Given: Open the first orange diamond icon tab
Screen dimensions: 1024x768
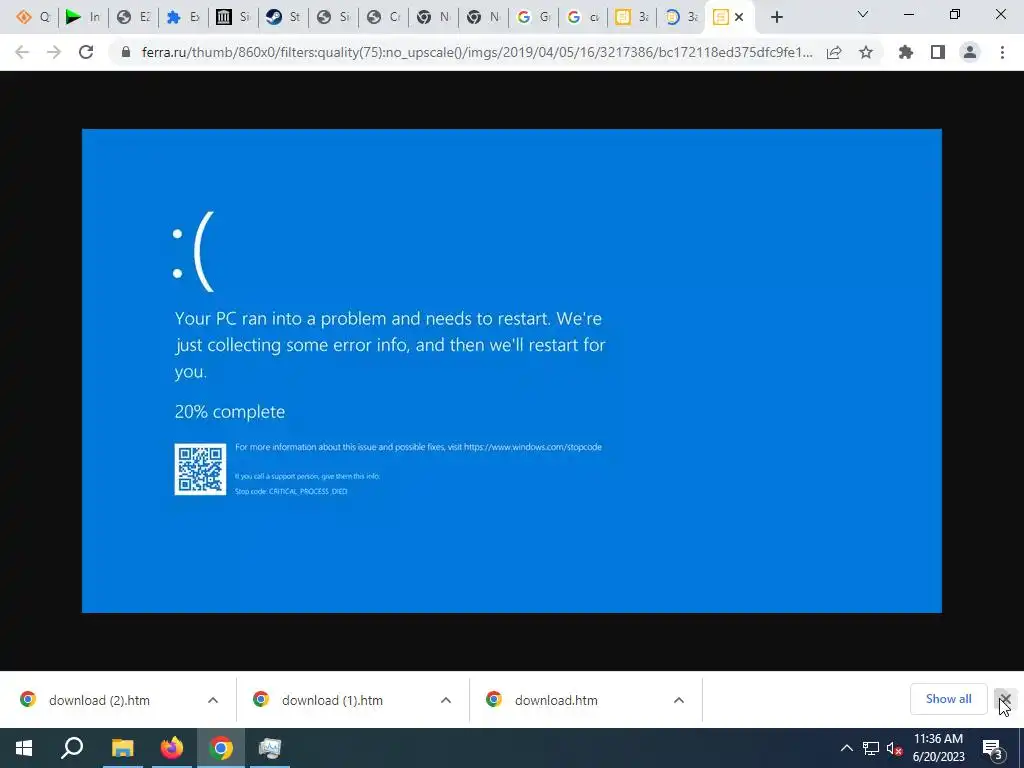Looking at the screenshot, I should [33, 17].
